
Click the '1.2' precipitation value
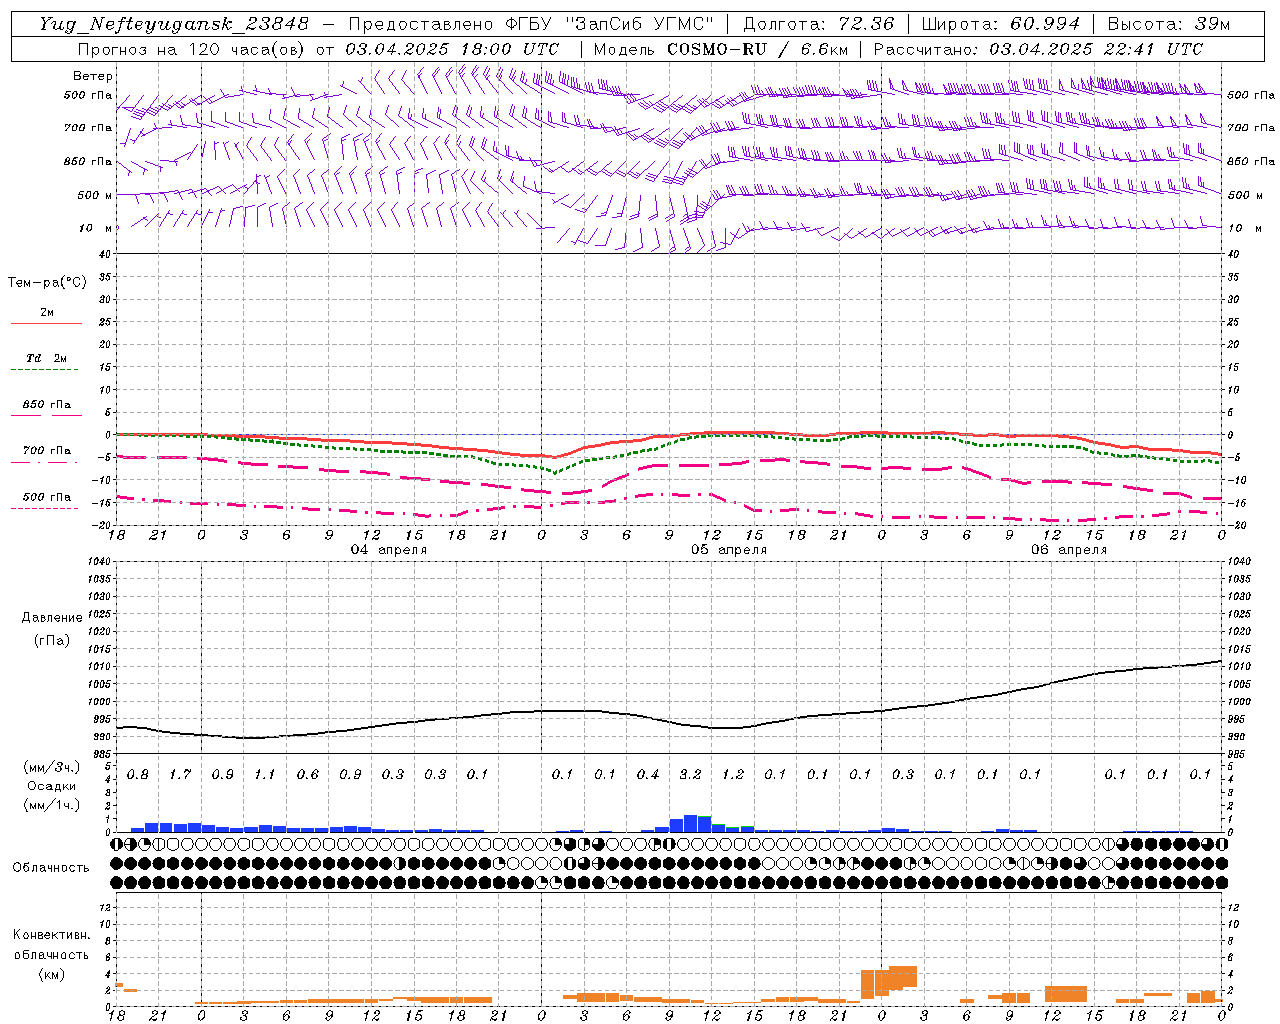click(733, 774)
